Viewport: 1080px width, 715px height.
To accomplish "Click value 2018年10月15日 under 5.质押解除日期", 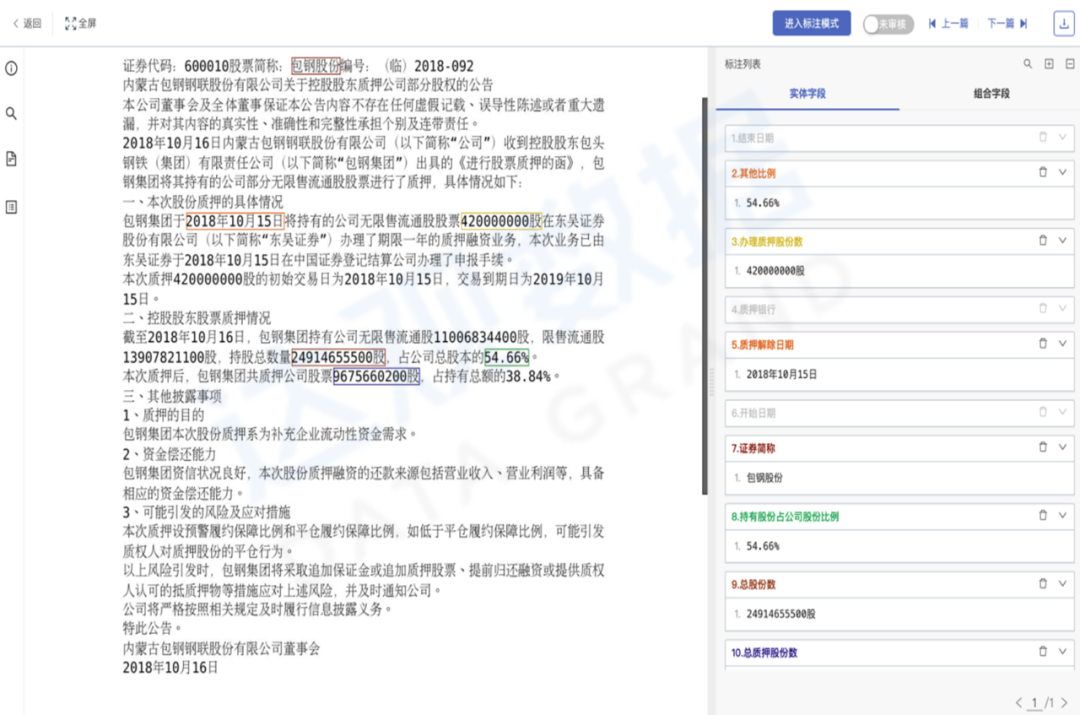I will [781, 374].
